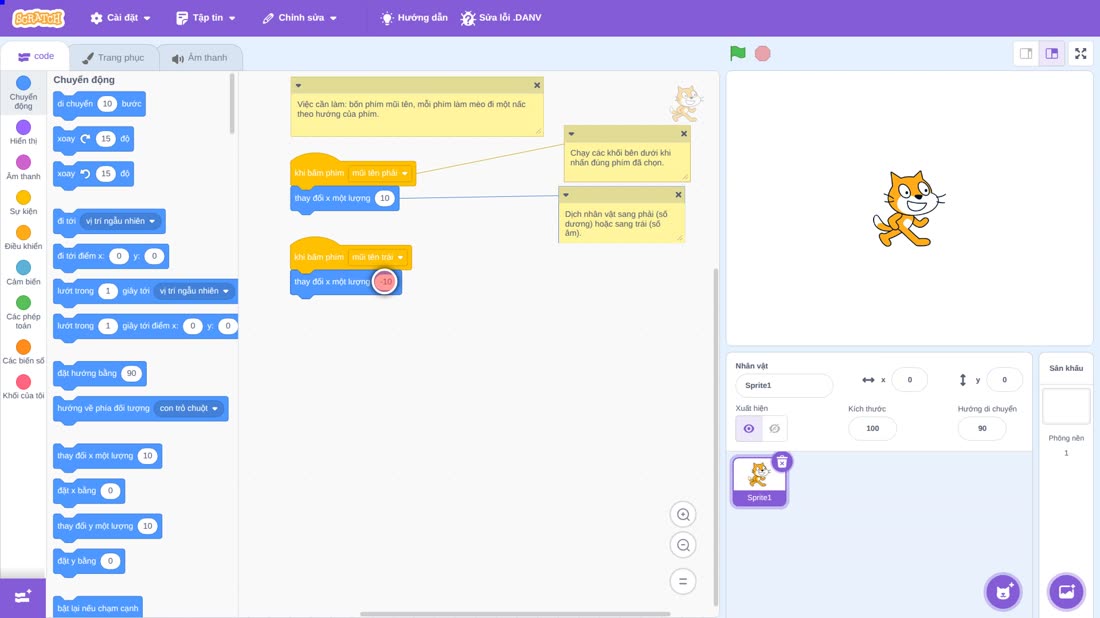Switch to small stage layout
Image resolution: width=1100 pixels, height=618 pixels.
tap(1026, 53)
